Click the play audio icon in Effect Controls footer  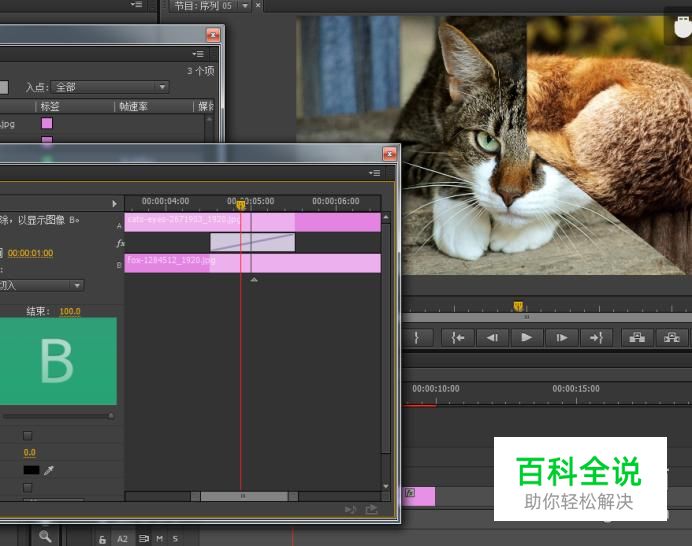(350, 510)
